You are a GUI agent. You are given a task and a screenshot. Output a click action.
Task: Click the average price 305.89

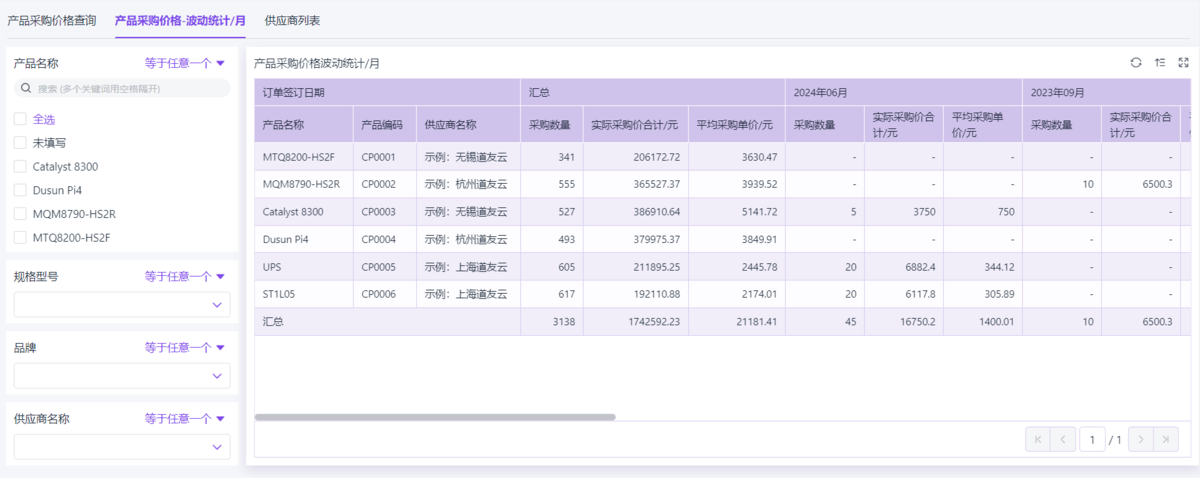click(998, 294)
